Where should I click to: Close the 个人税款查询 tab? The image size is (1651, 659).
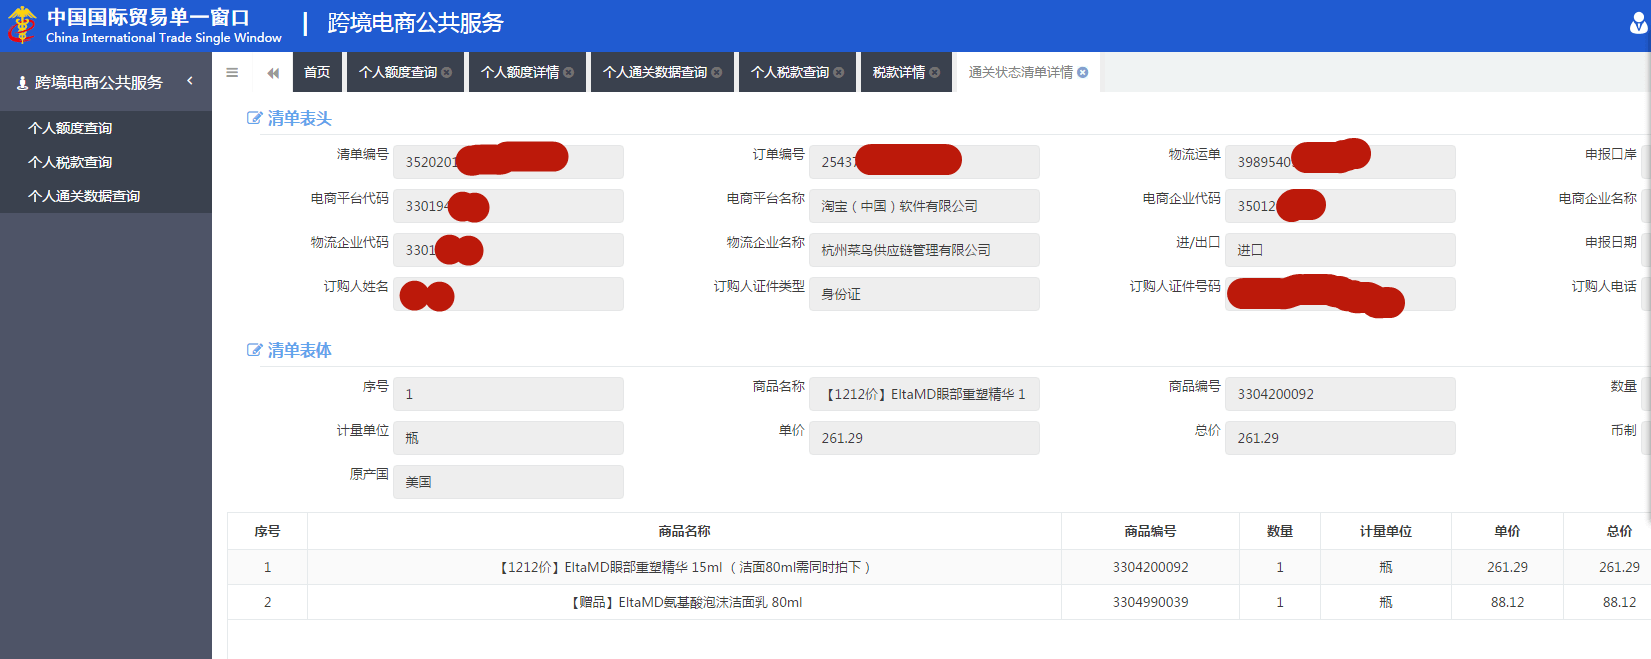[839, 72]
